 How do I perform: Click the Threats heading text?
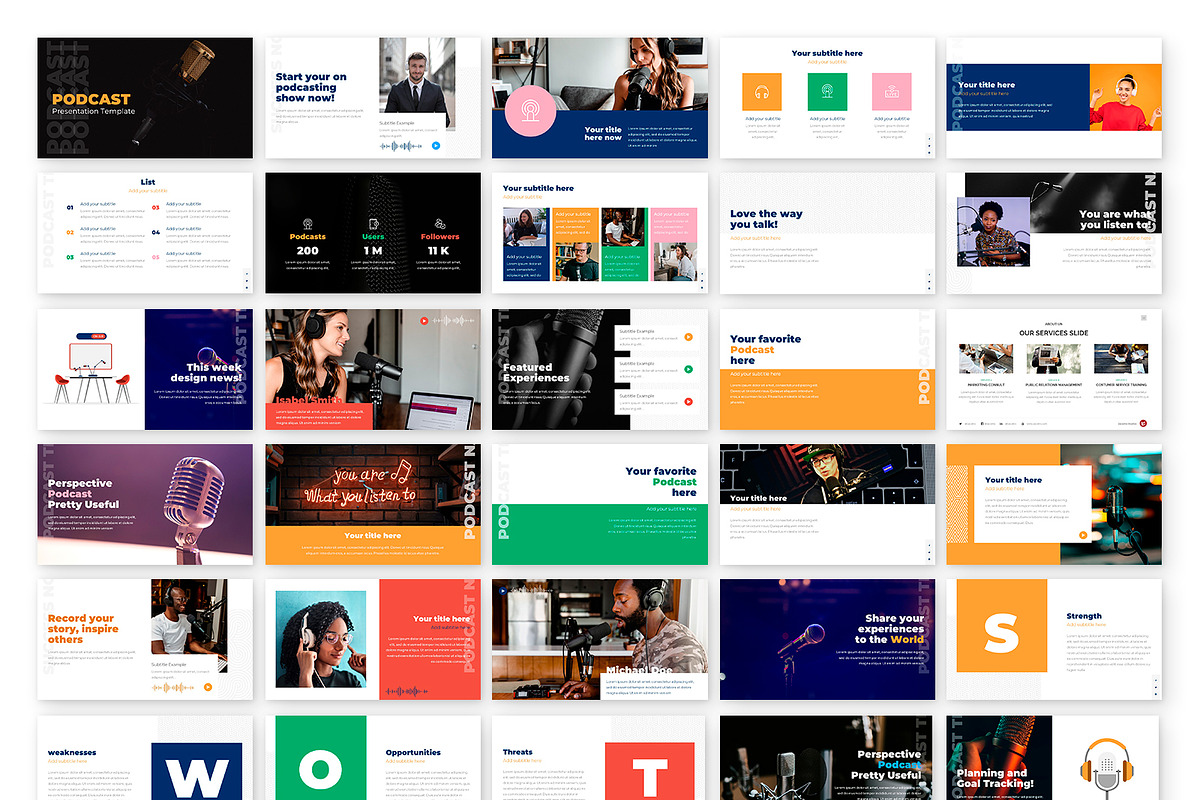point(518,752)
